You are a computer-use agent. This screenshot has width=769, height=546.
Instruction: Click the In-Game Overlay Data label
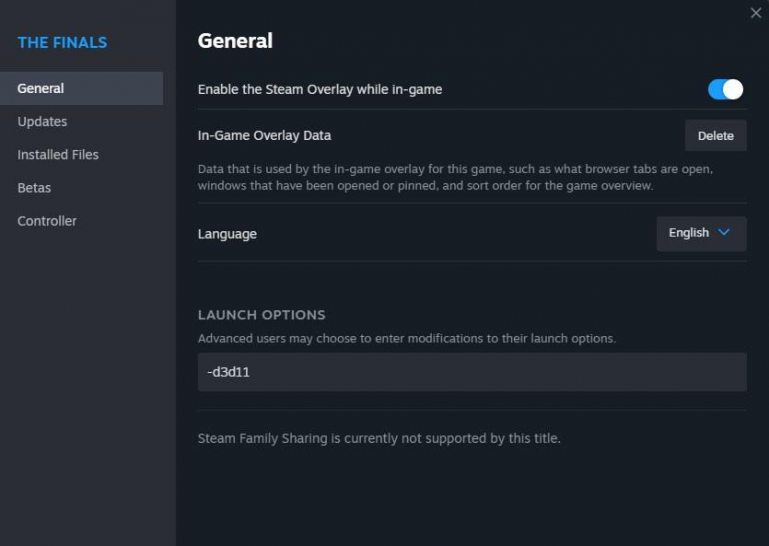pos(264,135)
